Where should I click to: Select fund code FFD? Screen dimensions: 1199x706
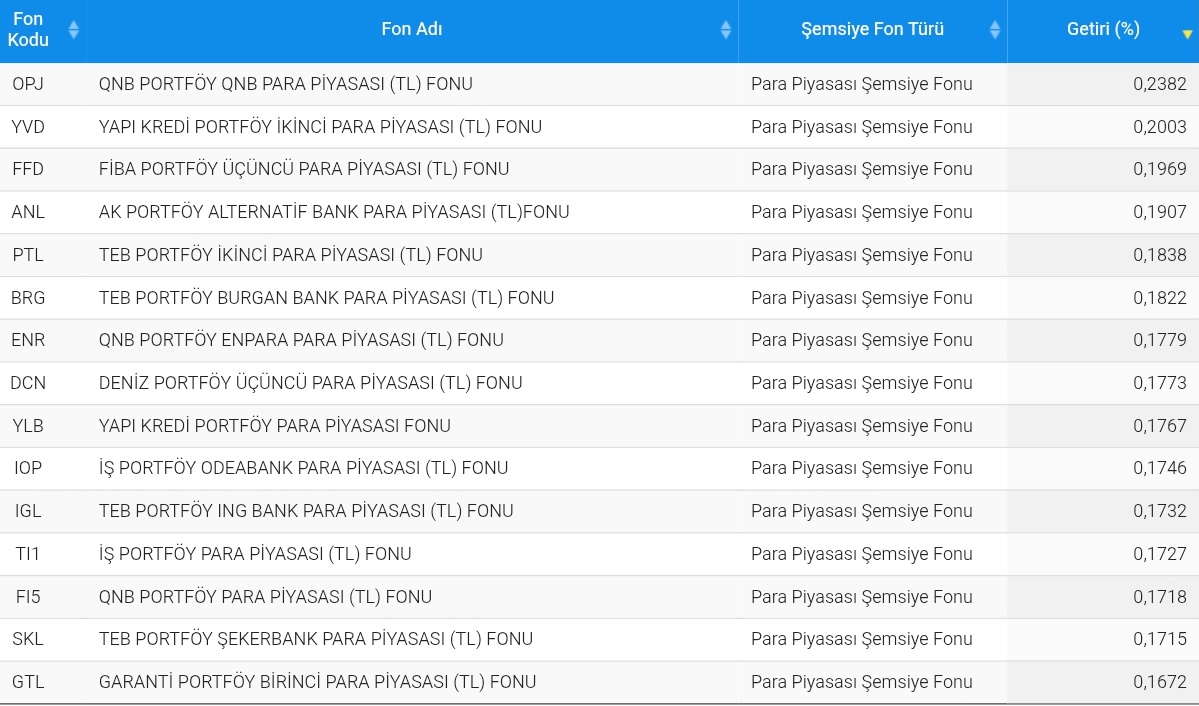28,169
